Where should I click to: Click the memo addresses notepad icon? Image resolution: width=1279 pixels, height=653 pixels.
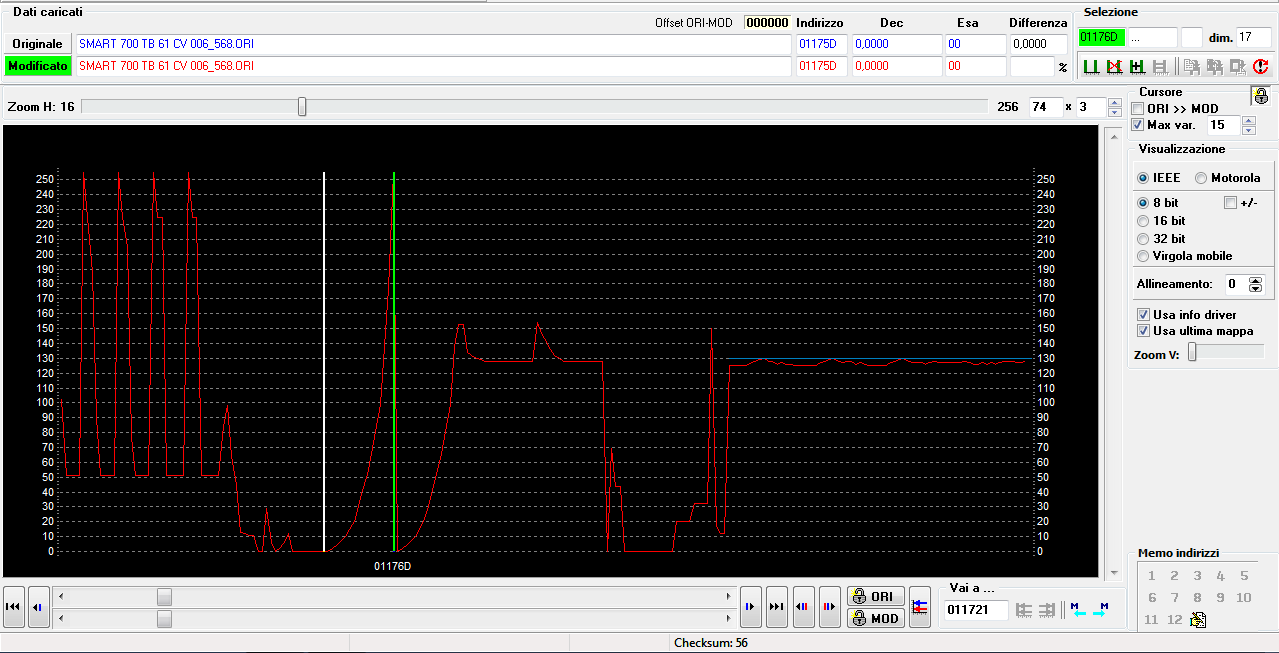coord(1198,620)
